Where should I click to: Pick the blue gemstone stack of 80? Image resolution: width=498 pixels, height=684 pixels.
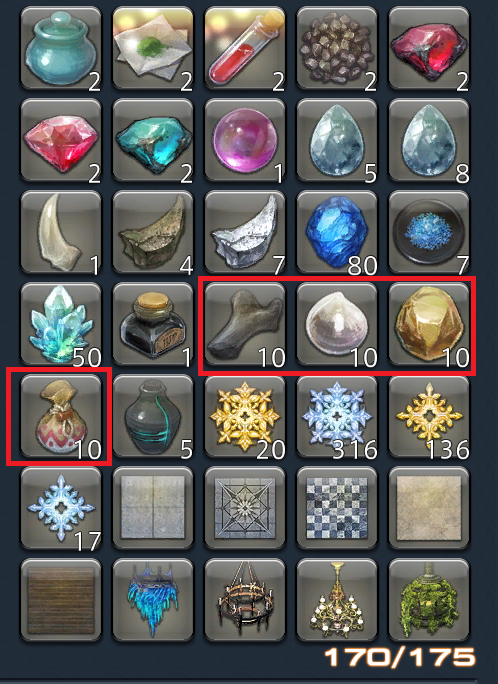coord(337,232)
